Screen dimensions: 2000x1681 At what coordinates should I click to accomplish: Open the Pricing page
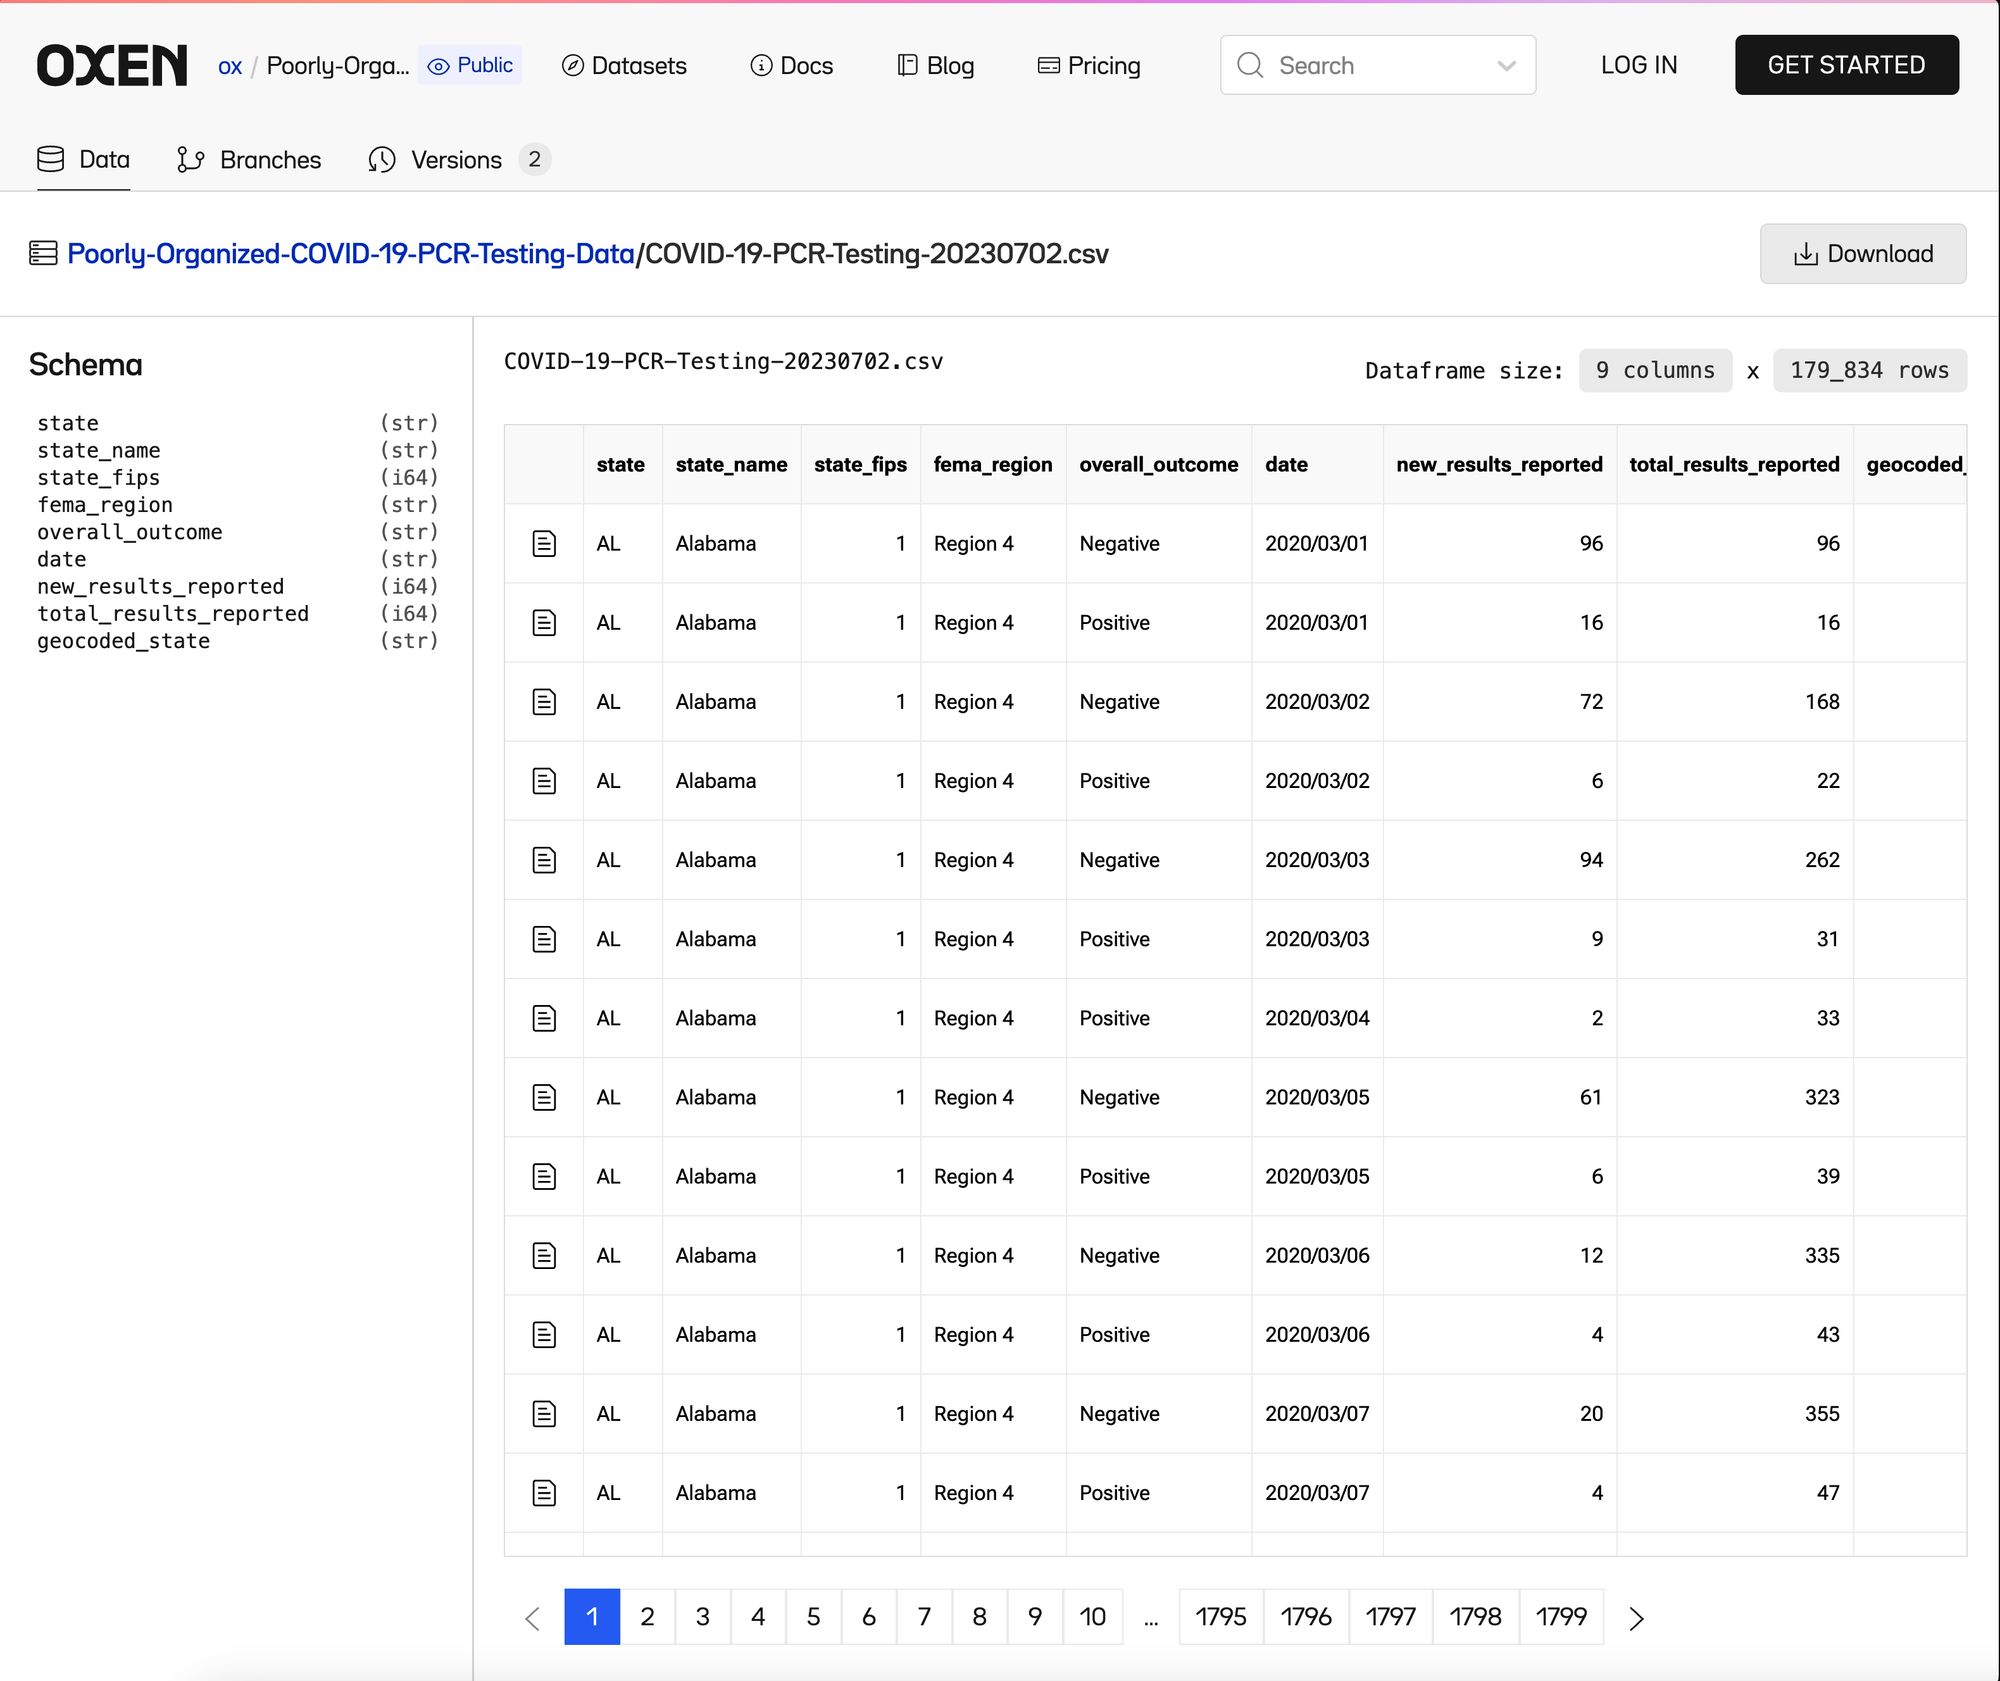1090,66
